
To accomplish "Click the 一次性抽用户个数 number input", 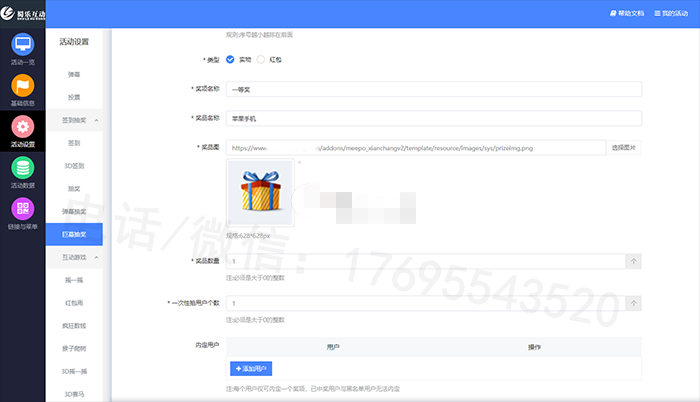I will [425, 303].
